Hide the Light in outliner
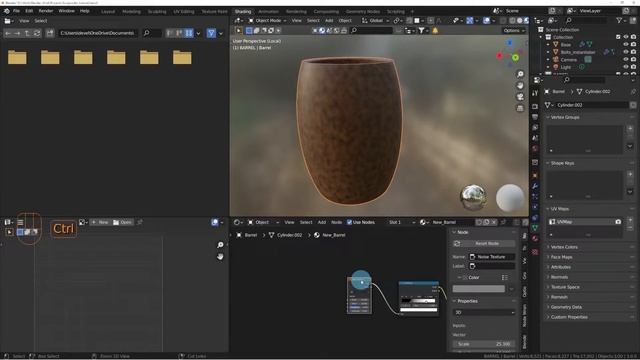Viewport: 640px width, 360px height. [x=626, y=67]
